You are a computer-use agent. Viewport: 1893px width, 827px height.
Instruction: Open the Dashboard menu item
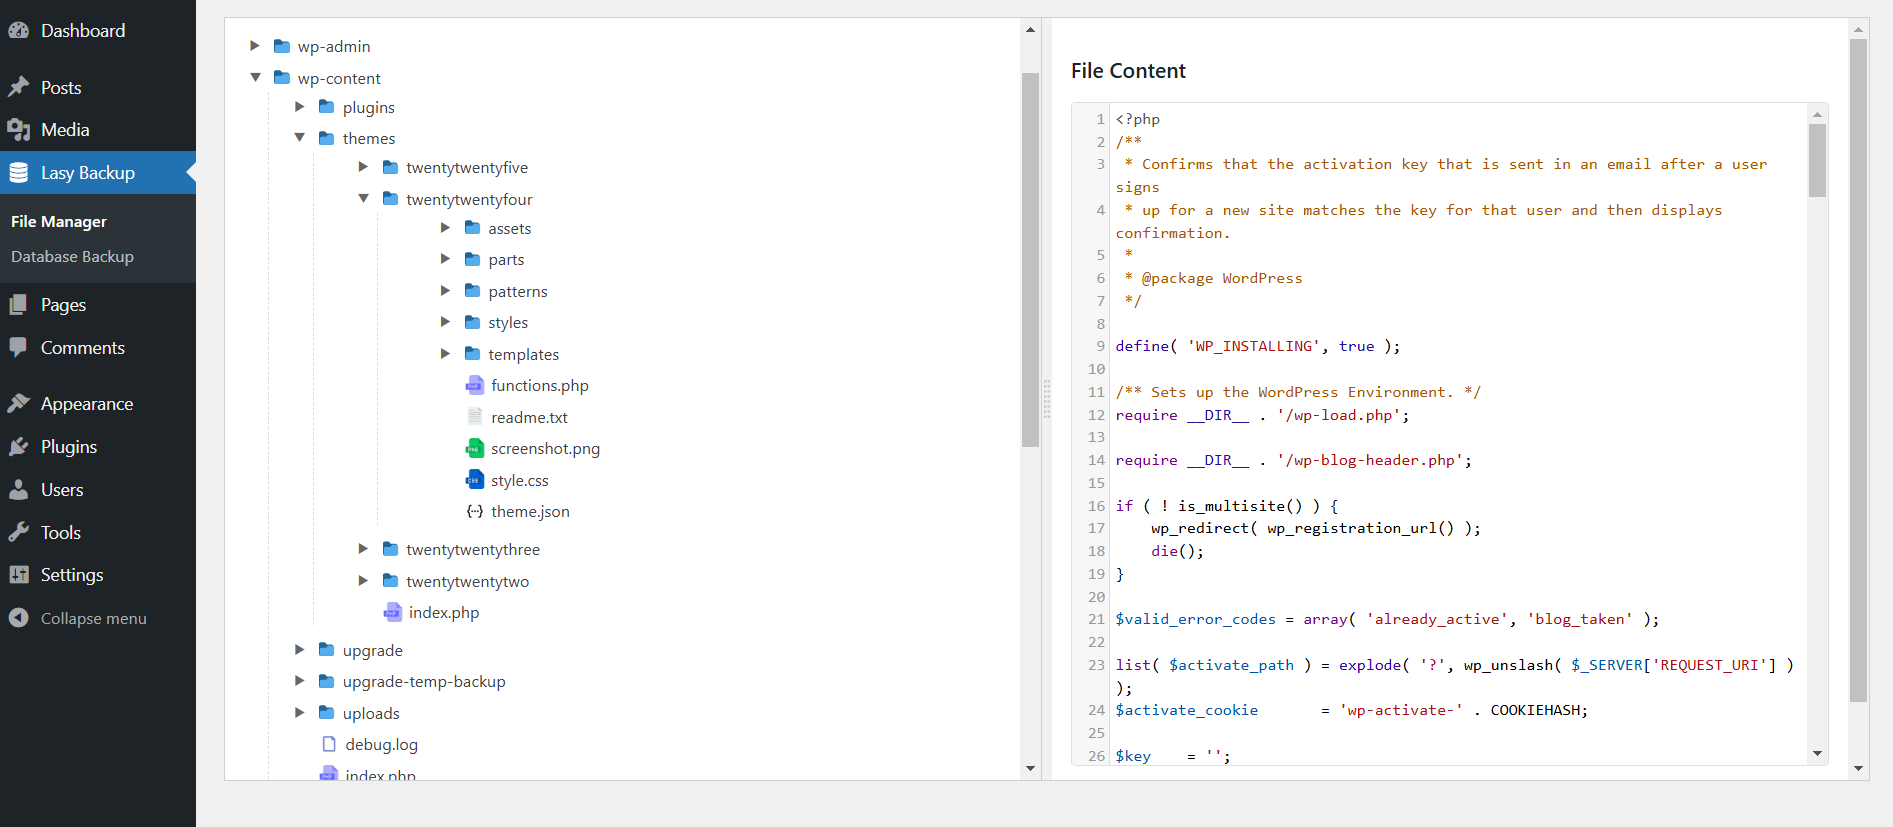pyautogui.click(x=98, y=31)
